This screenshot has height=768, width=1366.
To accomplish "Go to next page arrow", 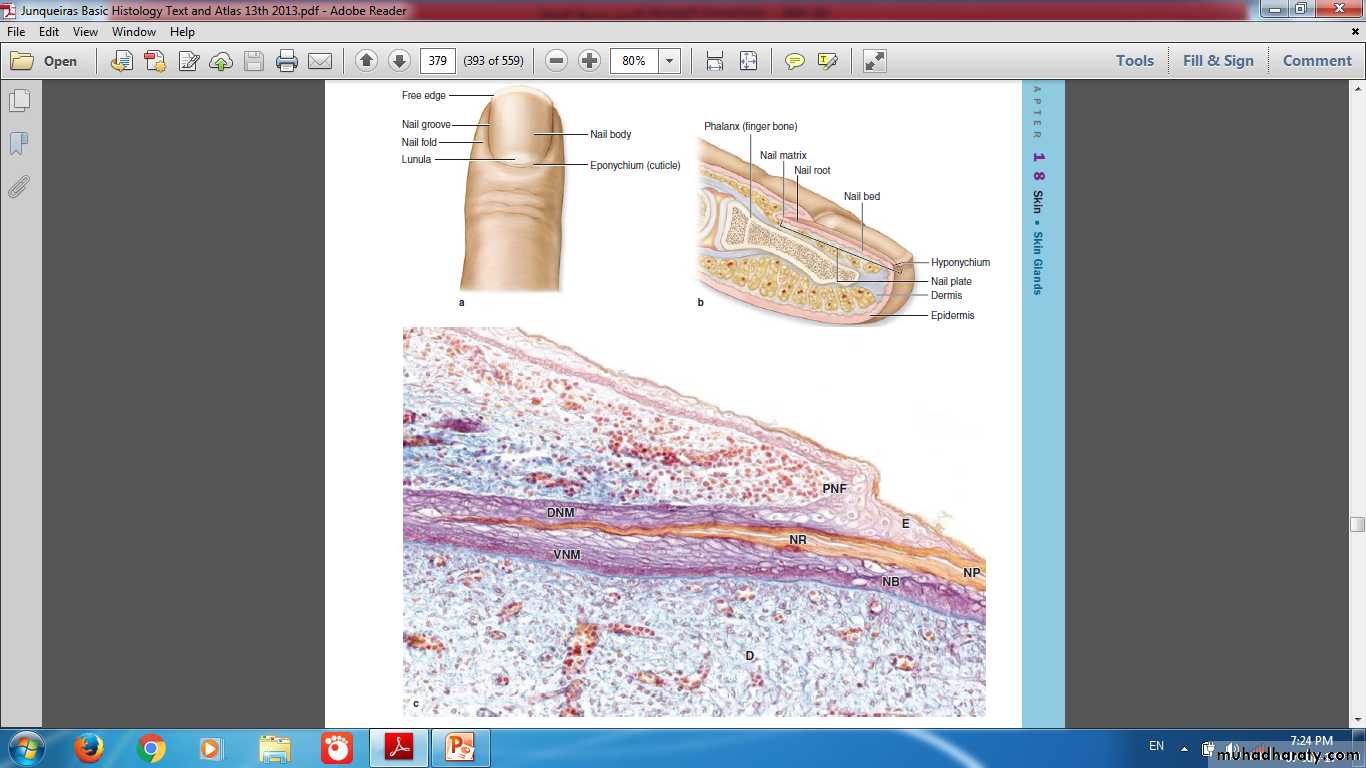I will pyautogui.click(x=399, y=61).
